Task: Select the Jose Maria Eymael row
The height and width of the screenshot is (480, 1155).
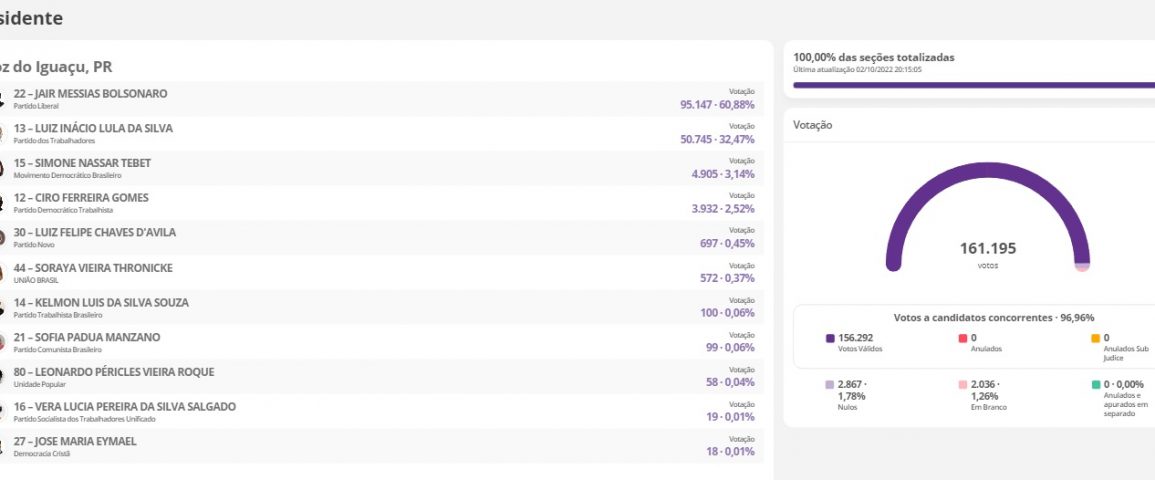Action: pos(380,447)
